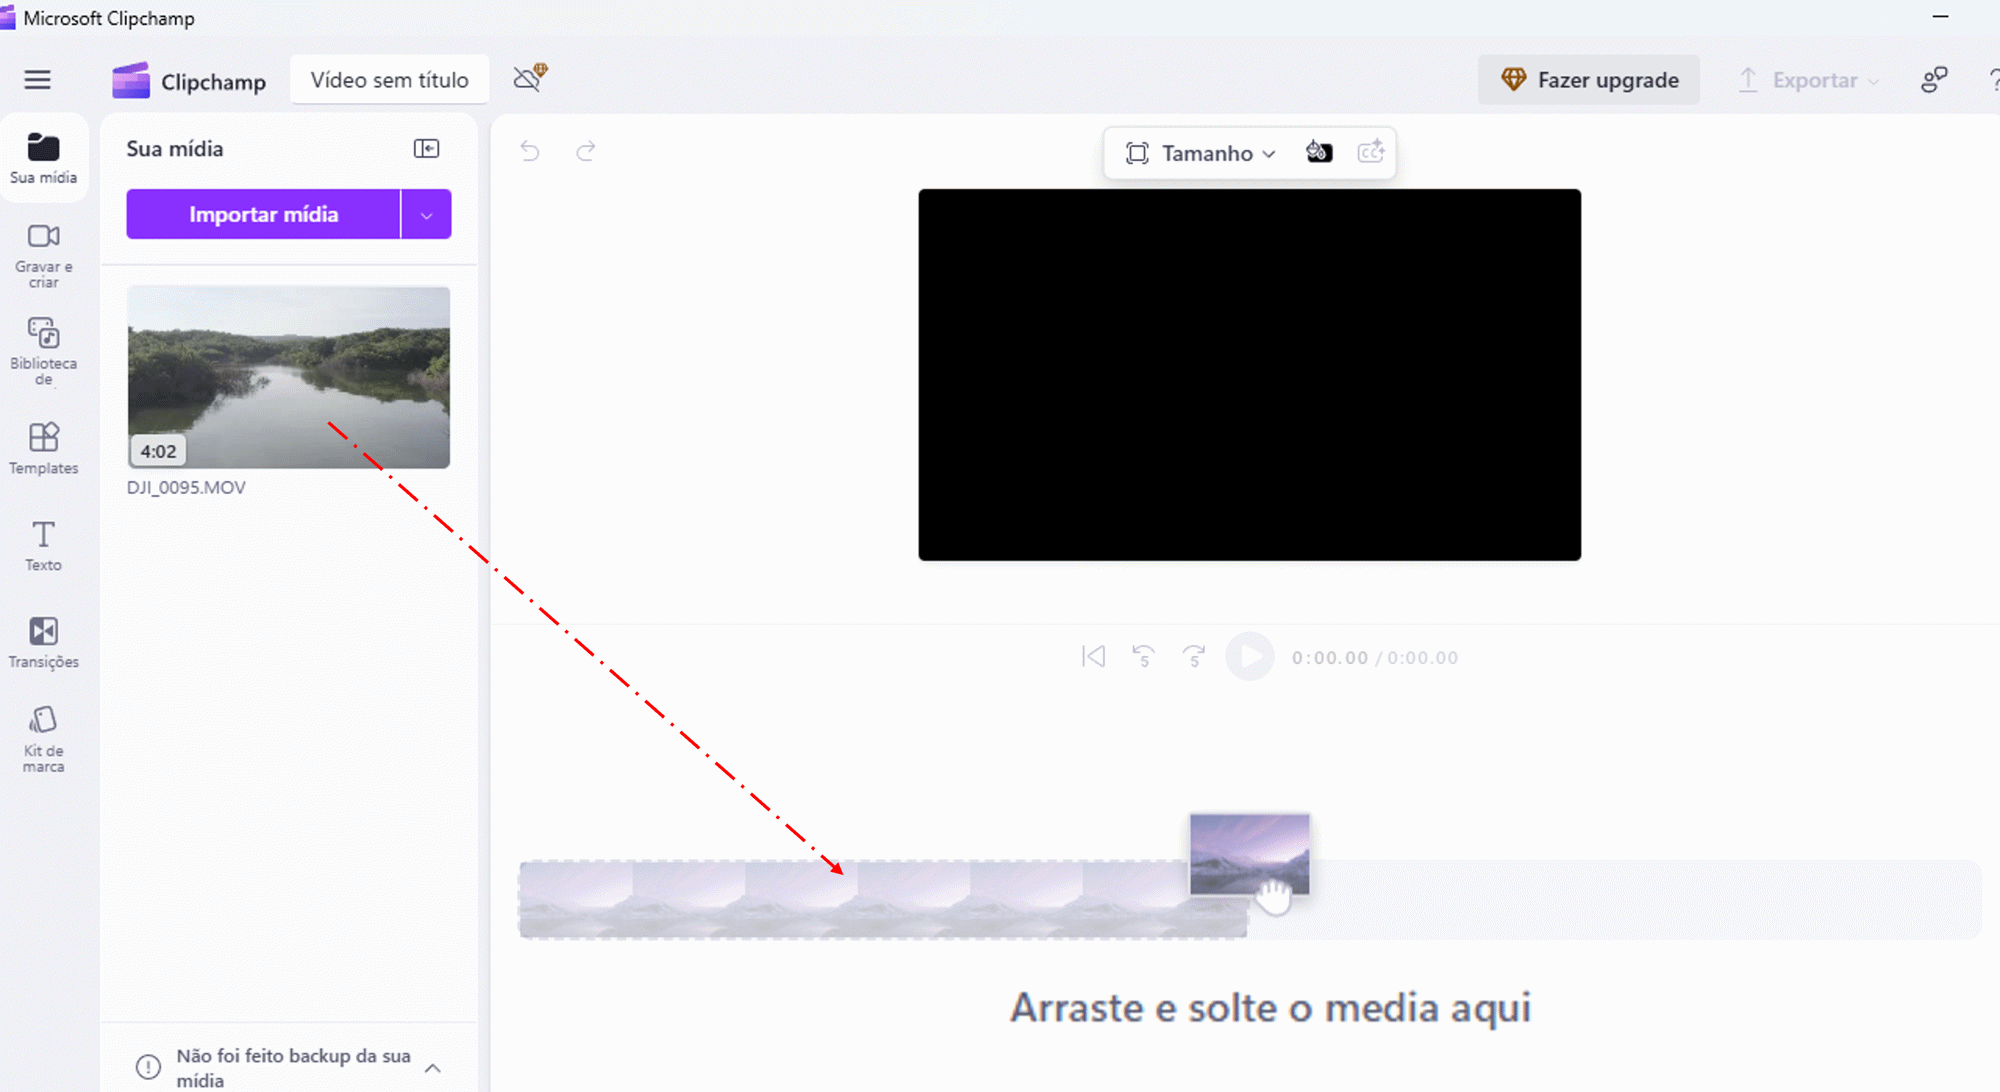The width and height of the screenshot is (2000, 1092).
Task: Select the Sua mídia tab
Action: [43, 158]
